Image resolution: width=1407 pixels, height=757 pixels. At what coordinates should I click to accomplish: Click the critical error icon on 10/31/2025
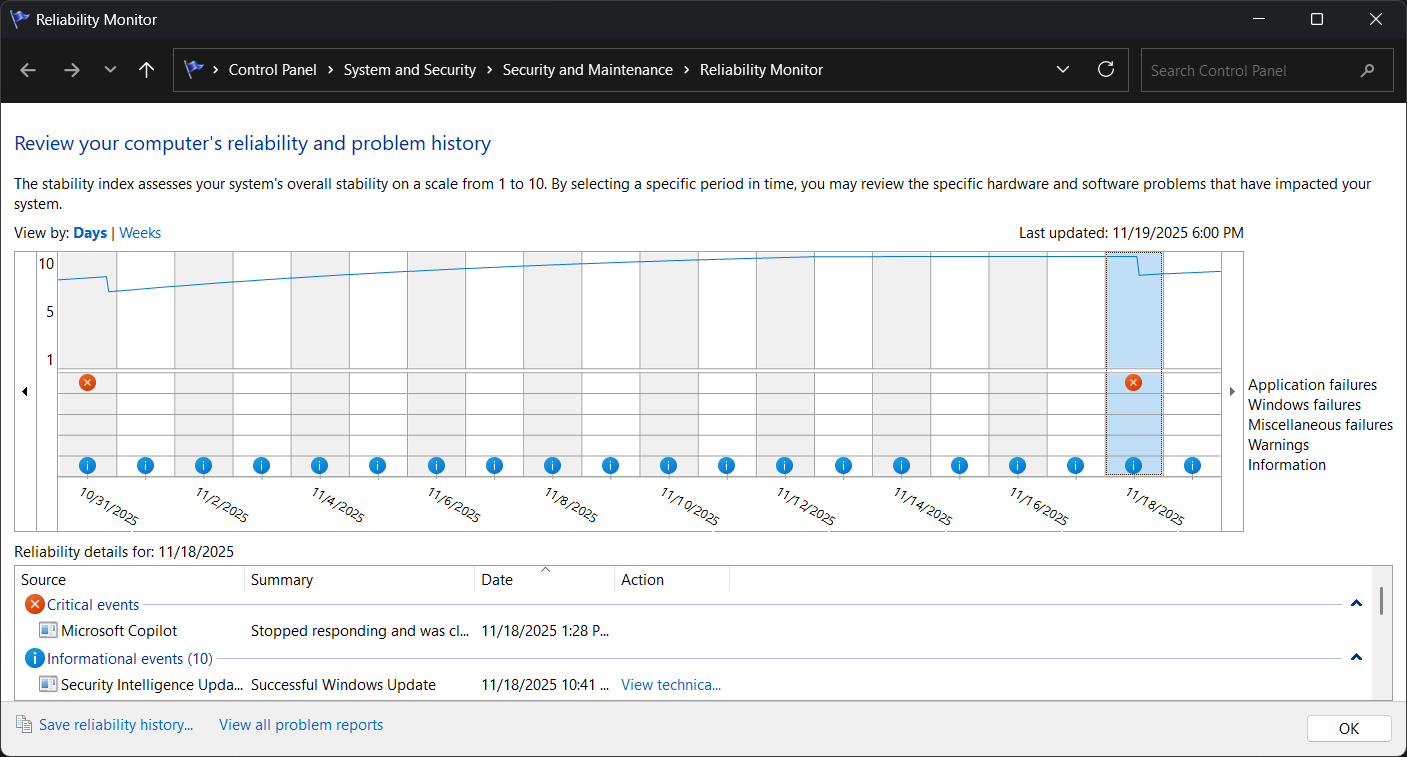[87, 383]
